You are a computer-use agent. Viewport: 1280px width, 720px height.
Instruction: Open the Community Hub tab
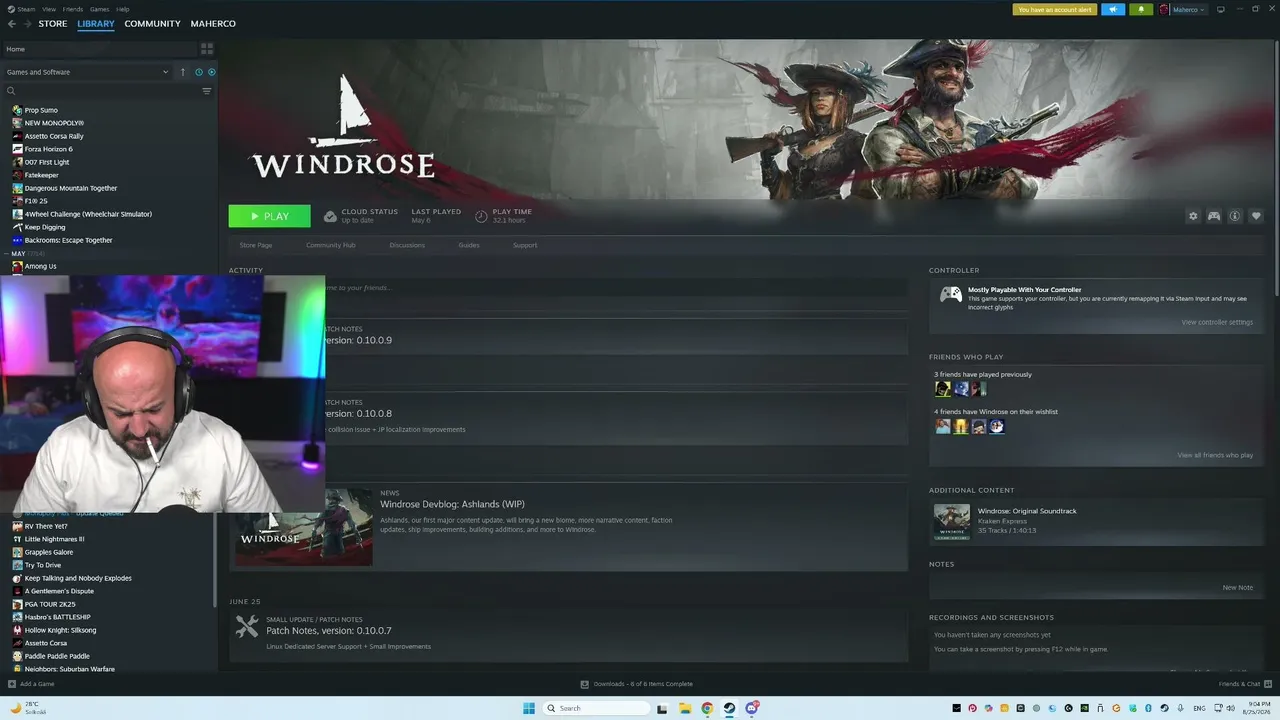point(331,245)
